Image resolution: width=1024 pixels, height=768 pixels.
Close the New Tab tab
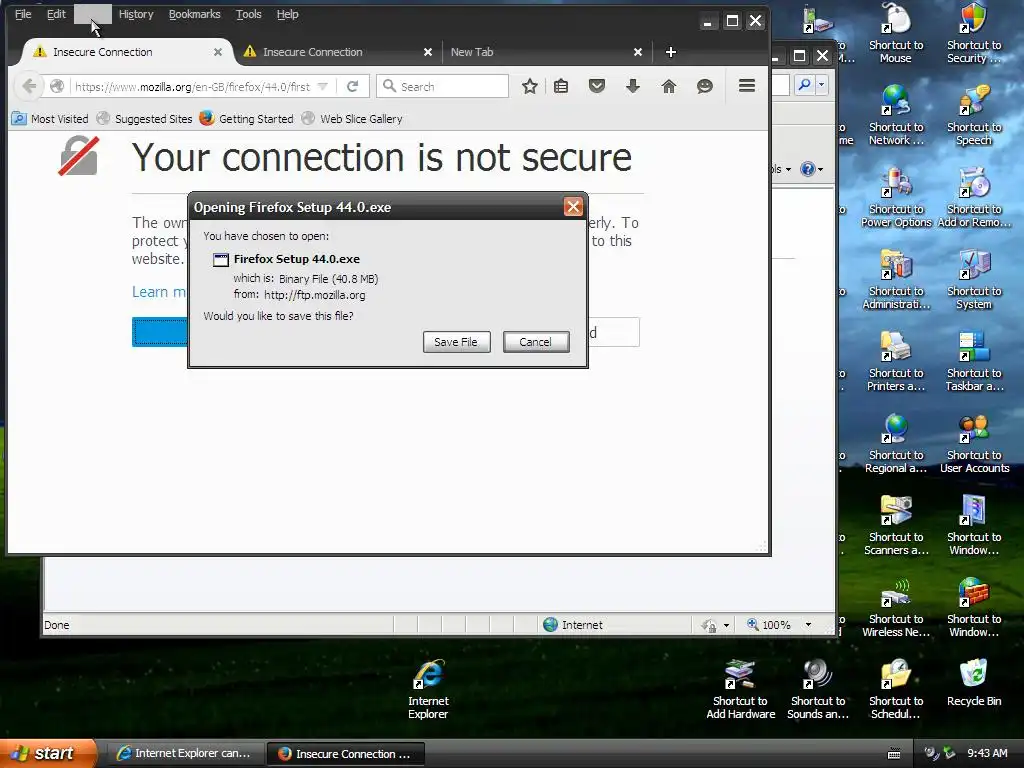(638, 52)
